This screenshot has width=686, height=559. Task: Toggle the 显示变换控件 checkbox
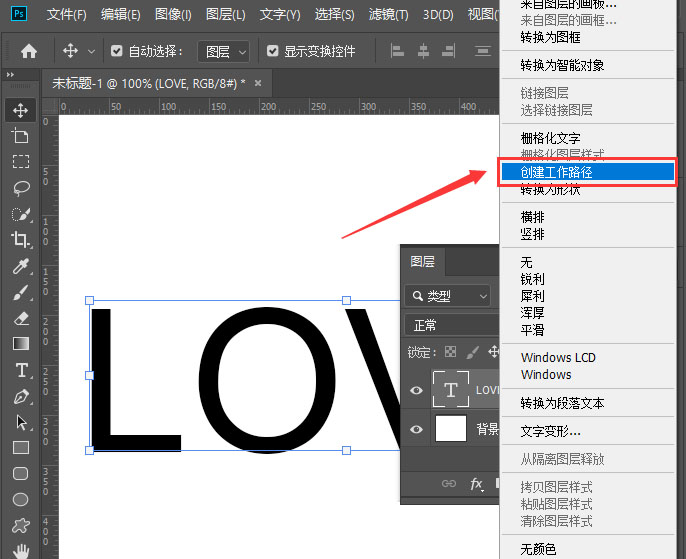(x=273, y=51)
